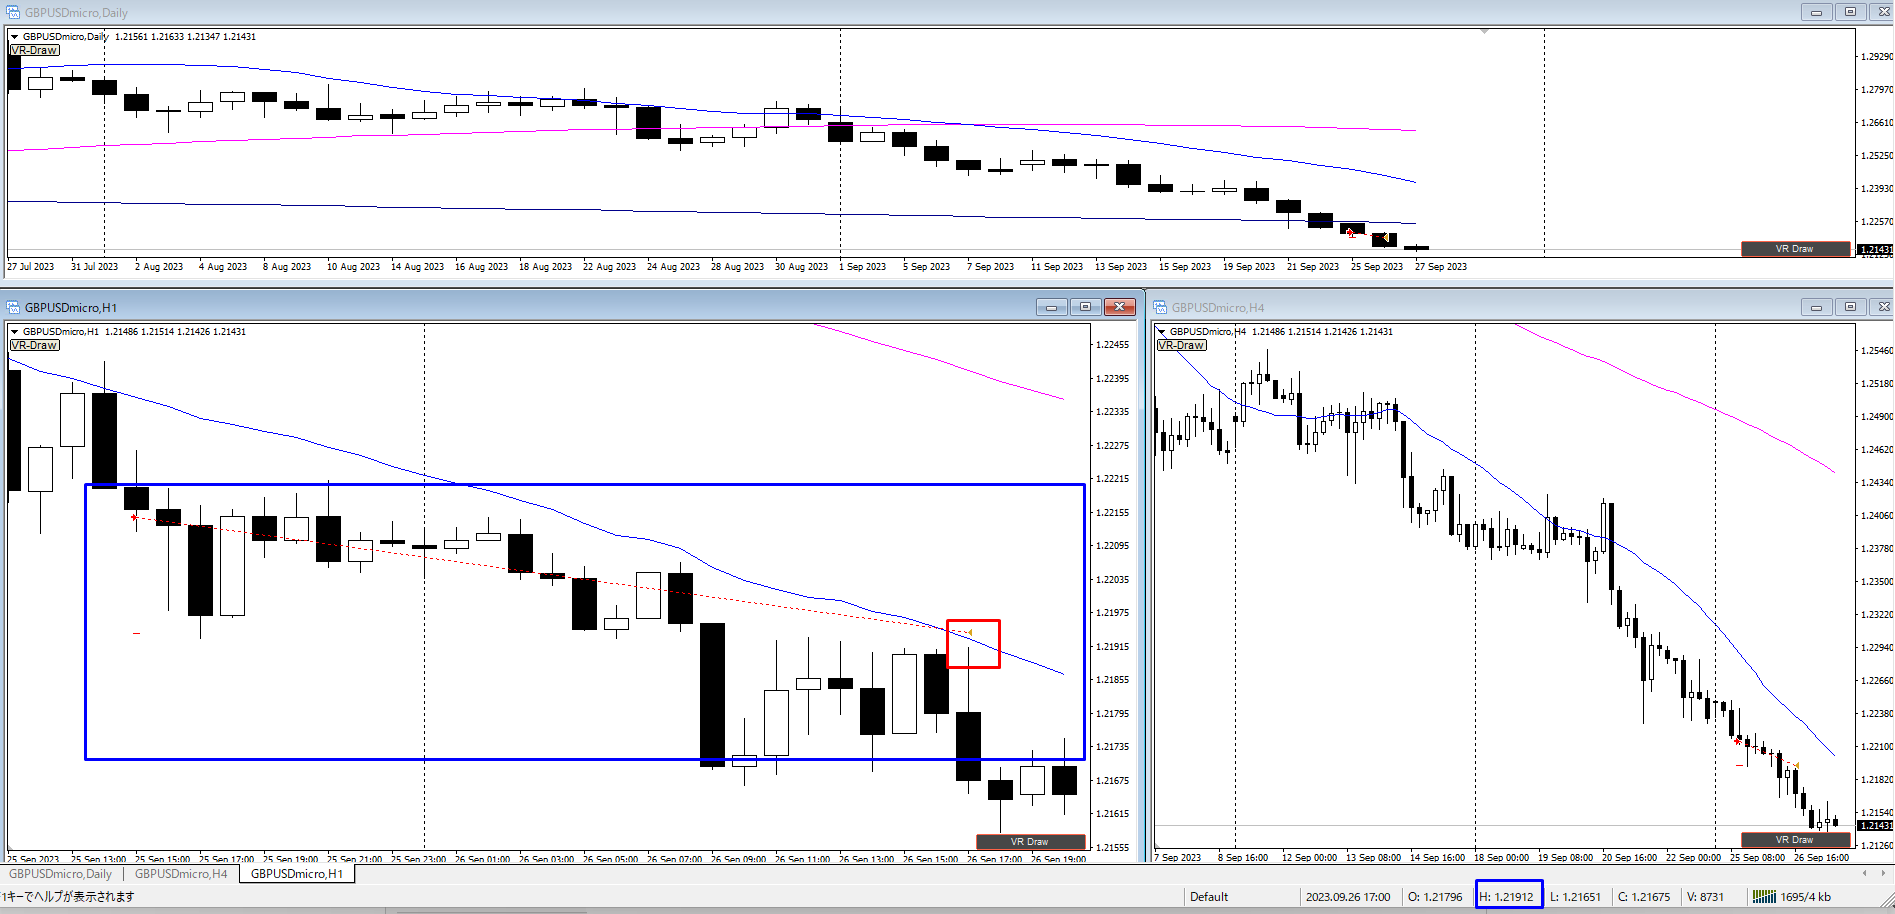Click the 2023.09.26 17:00 status entry
Image resolution: width=1895 pixels, height=914 pixels.
coord(1348,897)
